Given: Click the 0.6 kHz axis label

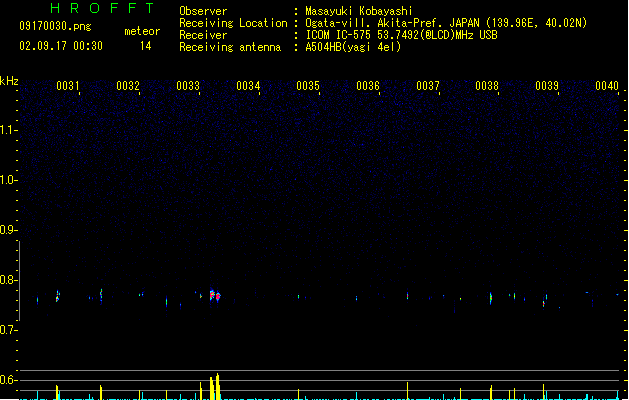Looking at the screenshot, I should tap(8, 380).
